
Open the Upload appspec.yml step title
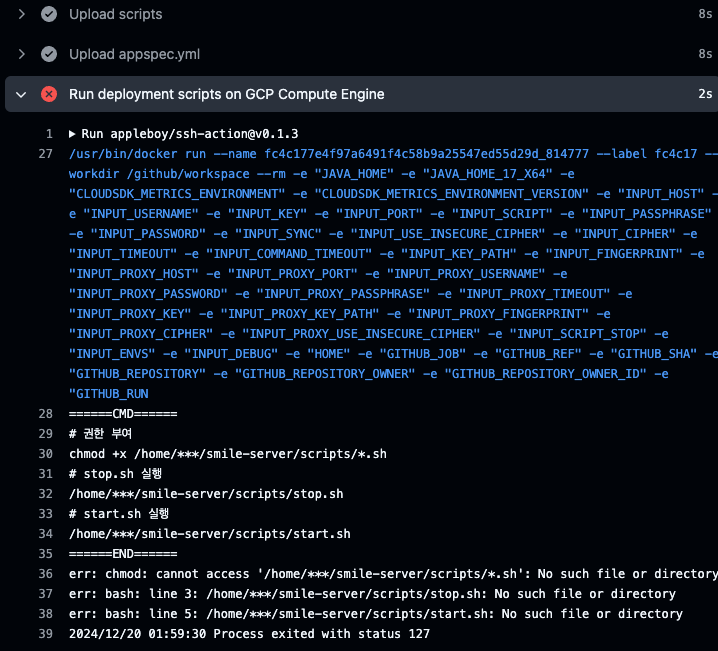pyautogui.click(x=134, y=54)
